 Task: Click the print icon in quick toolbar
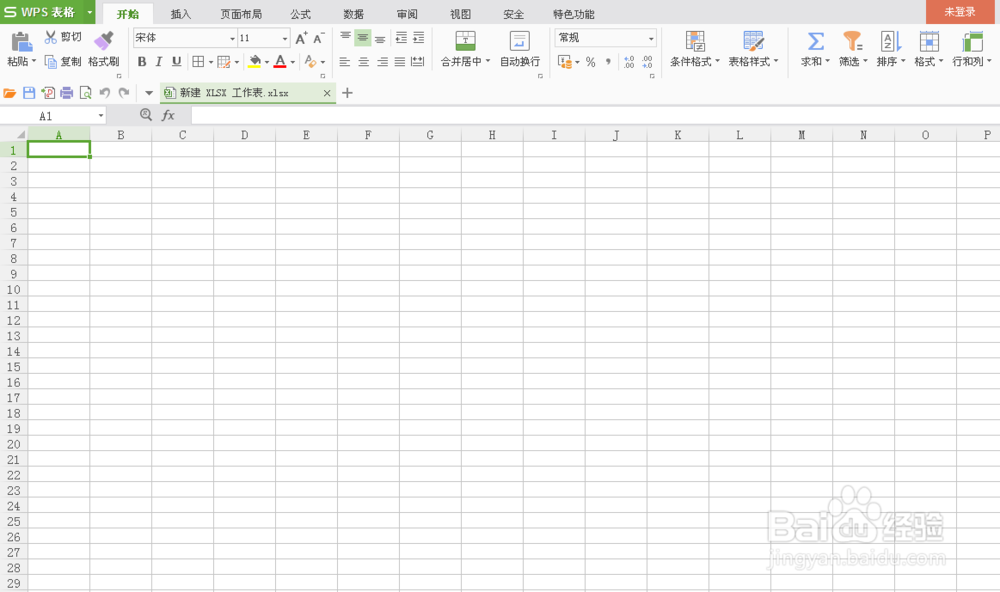pyautogui.click(x=66, y=93)
